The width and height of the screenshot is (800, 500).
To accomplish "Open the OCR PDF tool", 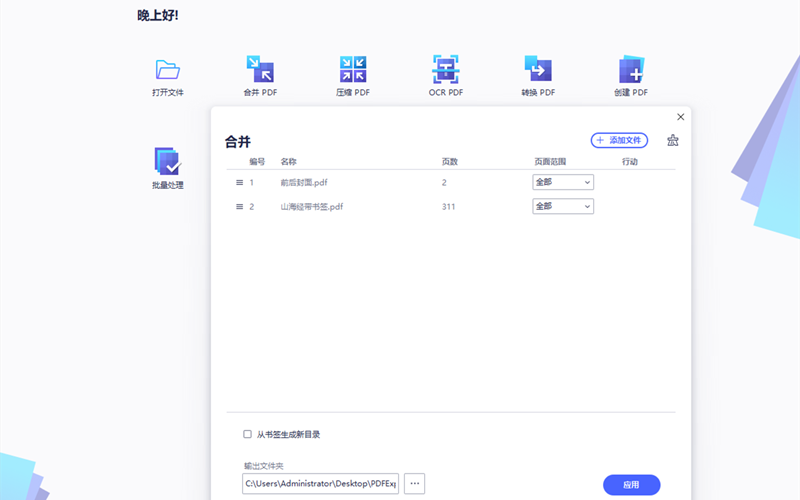I will tap(446, 70).
